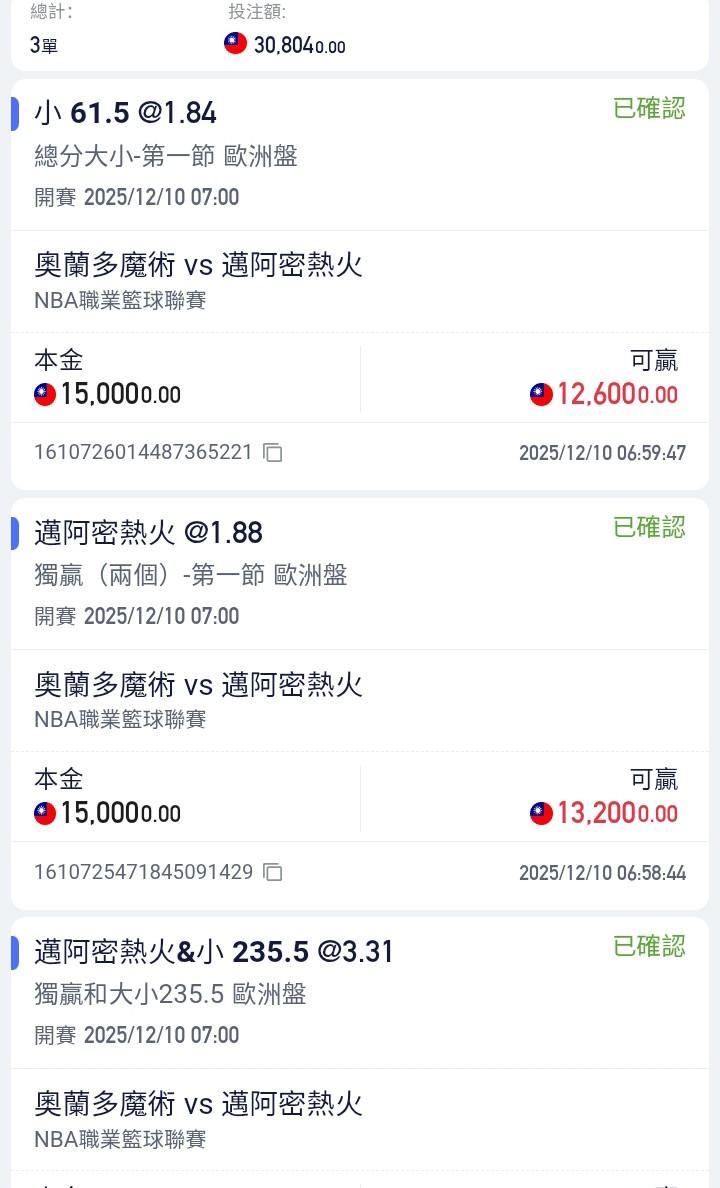
Task: Tap the flag beside 本金 in 邁阿密熱火 @1.88 bet
Action: pyautogui.click(x=45, y=814)
